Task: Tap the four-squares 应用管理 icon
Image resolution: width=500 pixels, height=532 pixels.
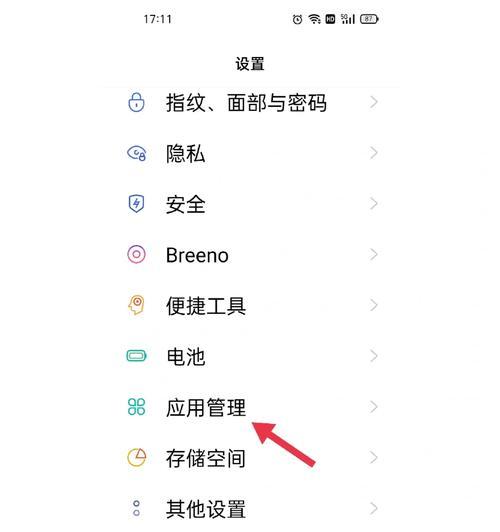Action: pos(136,407)
